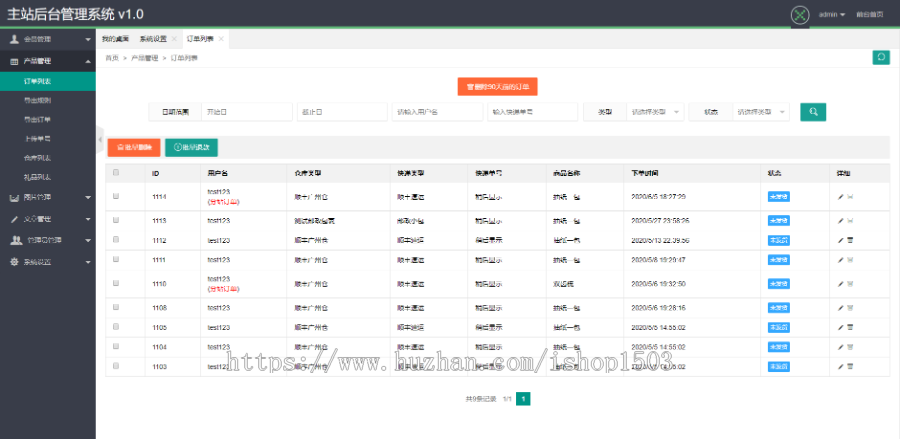Screen dimensions: 900x439
Task: Delete order 1111 with trash icon
Action: [850, 260]
